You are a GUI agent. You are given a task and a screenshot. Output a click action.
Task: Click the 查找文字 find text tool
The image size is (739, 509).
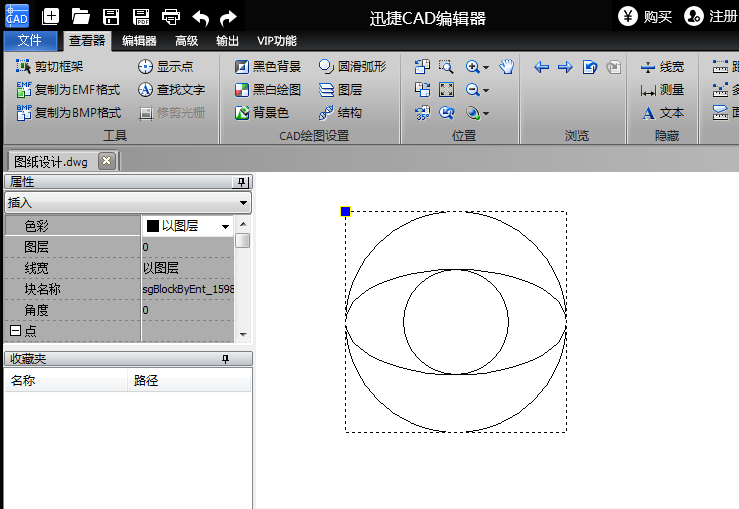(170, 90)
